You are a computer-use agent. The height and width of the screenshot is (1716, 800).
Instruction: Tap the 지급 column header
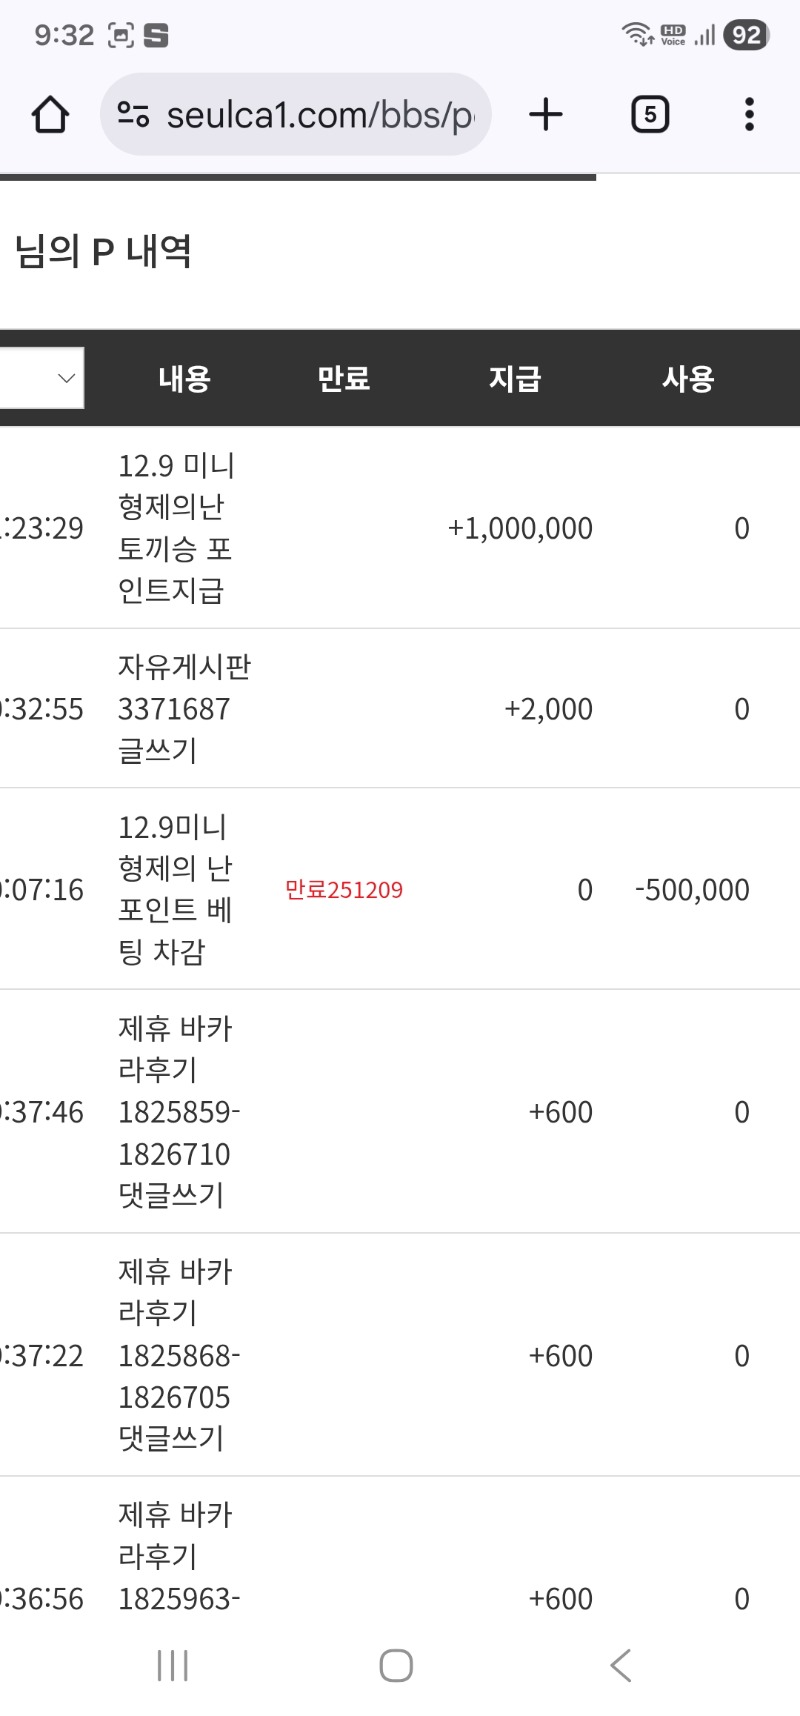tap(514, 377)
